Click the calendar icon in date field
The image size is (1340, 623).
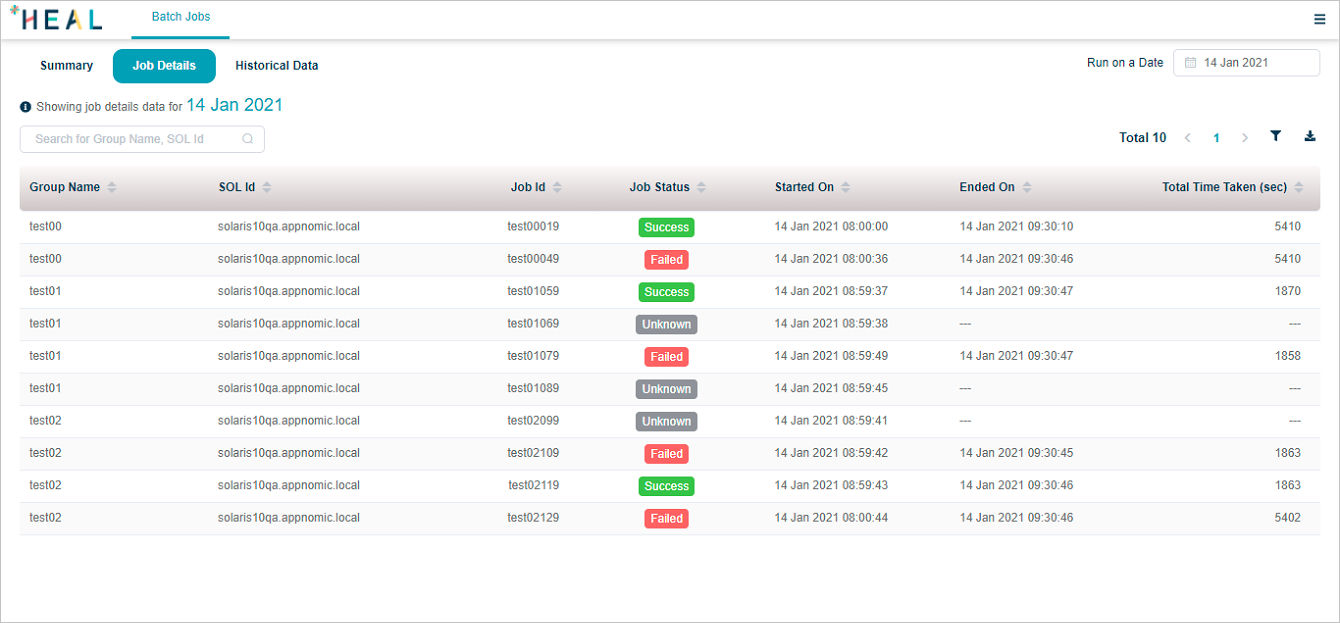pos(1190,63)
